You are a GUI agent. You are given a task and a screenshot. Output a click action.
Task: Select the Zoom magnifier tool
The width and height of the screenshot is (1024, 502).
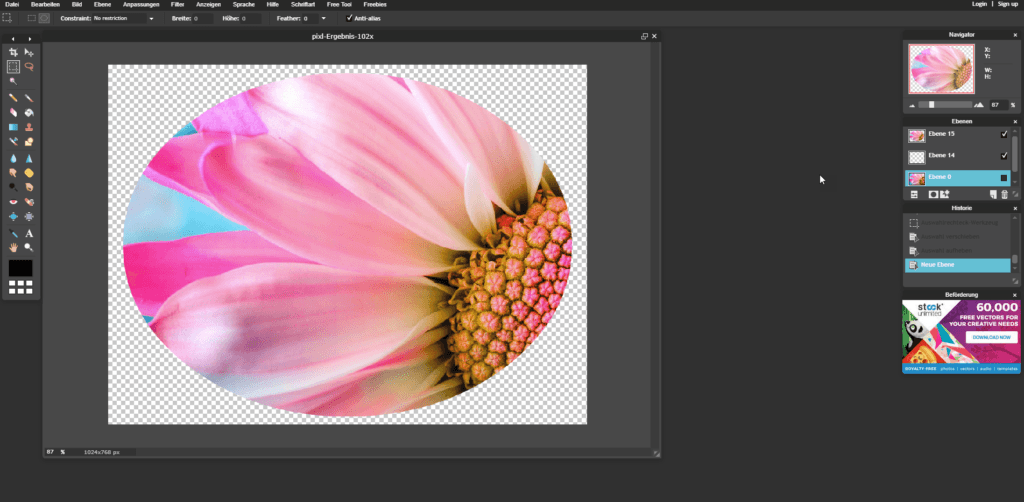point(29,247)
